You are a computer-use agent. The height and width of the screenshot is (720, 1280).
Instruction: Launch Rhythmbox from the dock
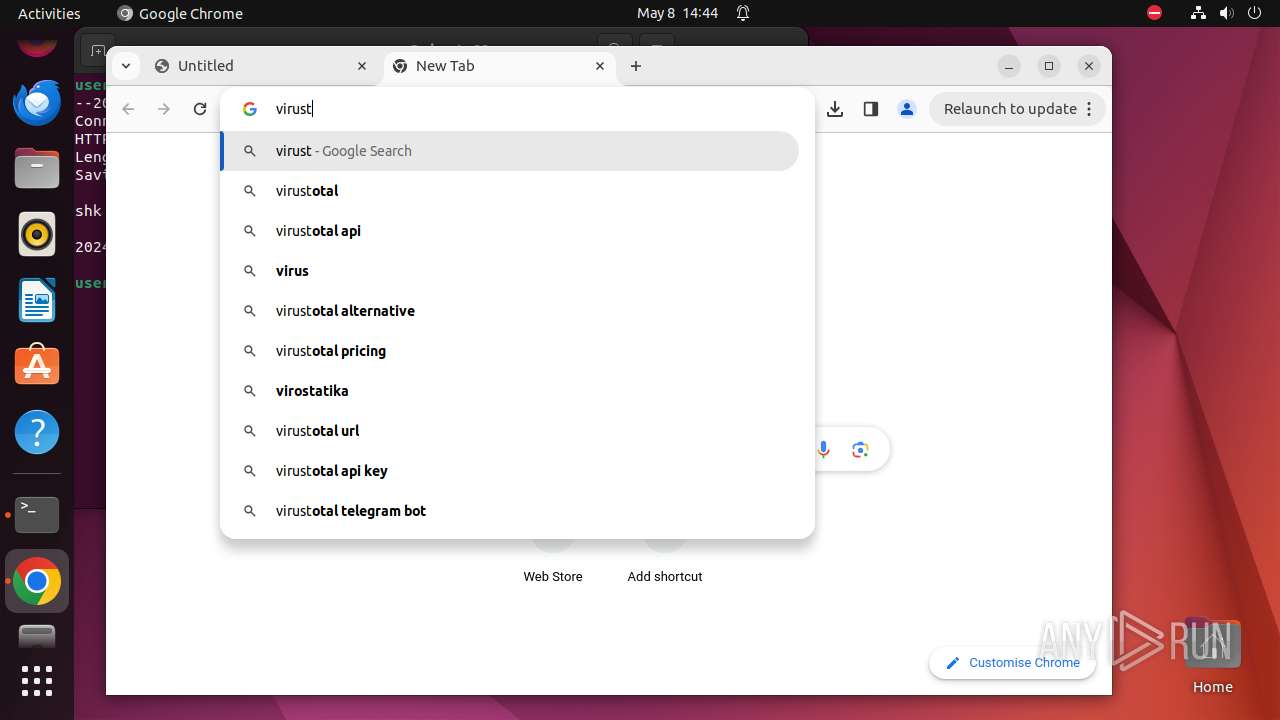pos(37,234)
